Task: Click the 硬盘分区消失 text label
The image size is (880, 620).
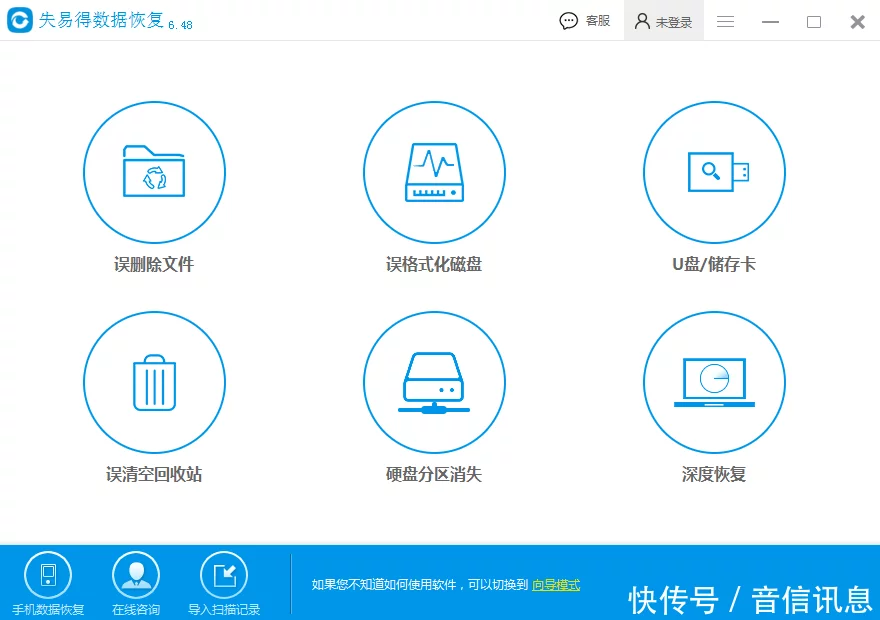Action: pyautogui.click(x=434, y=474)
